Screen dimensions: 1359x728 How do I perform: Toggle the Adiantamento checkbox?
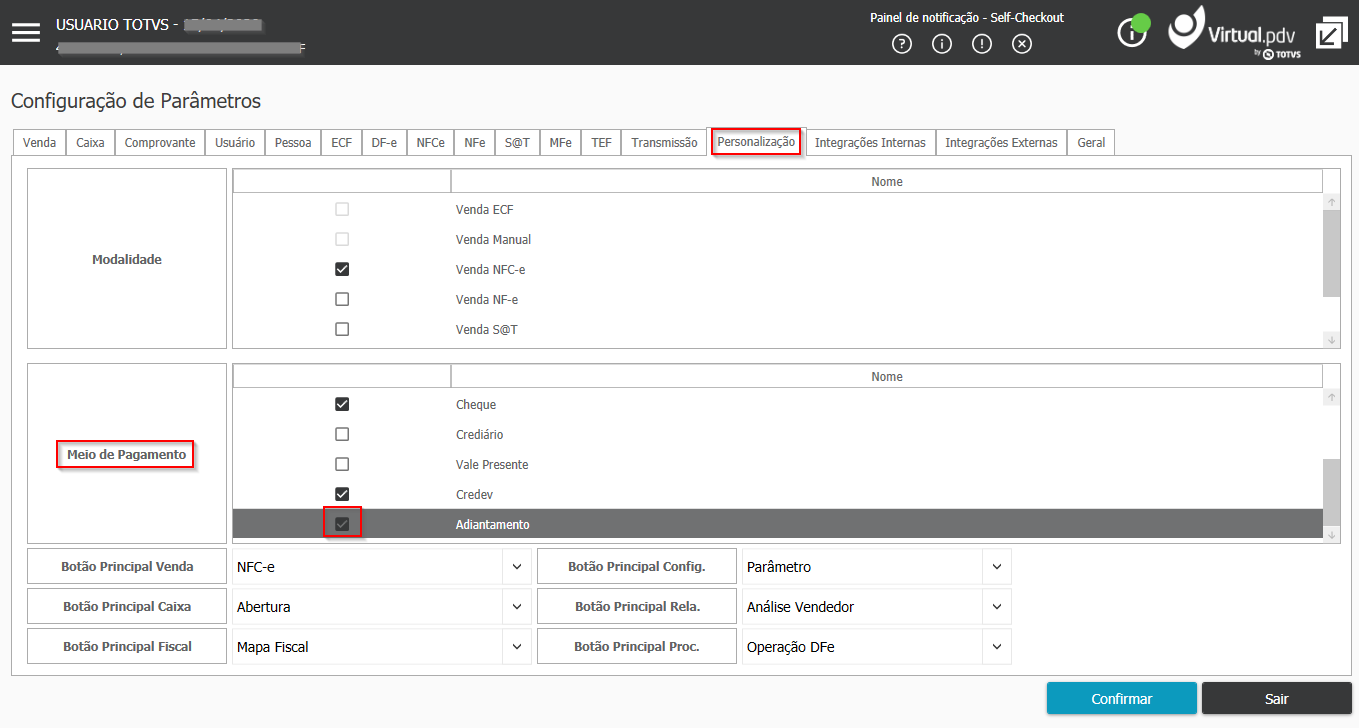[x=342, y=524]
